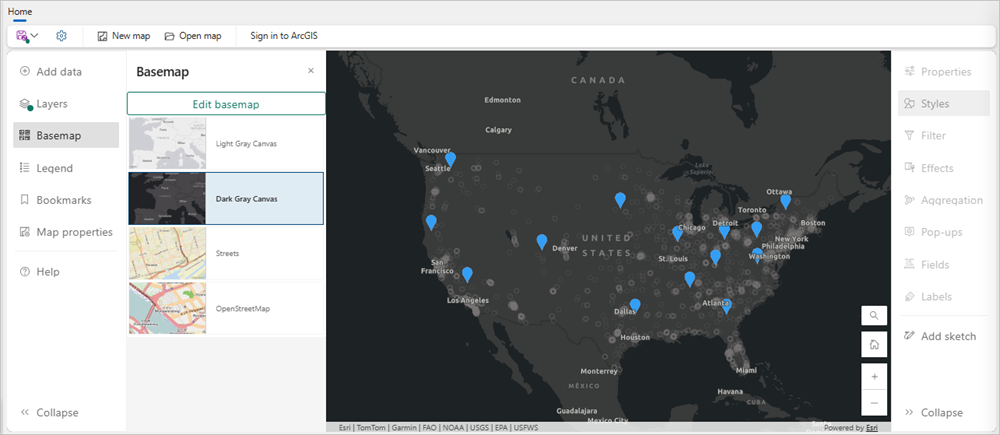Click the Home extent button on map

click(x=874, y=344)
